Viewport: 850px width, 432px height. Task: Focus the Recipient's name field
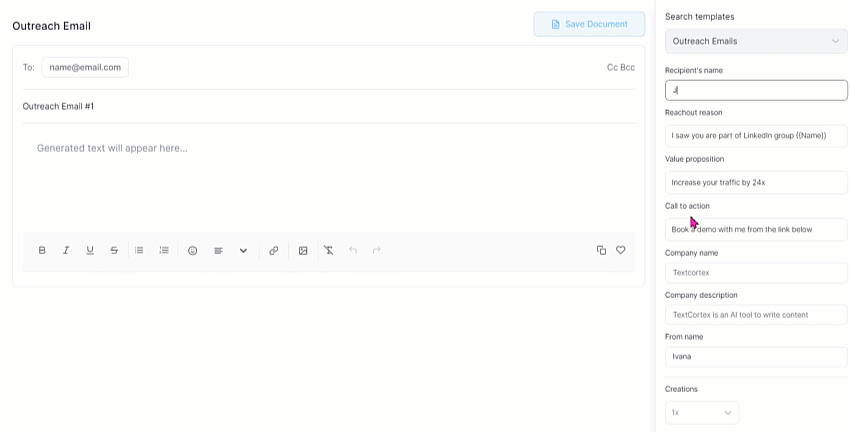pyautogui.click(x=756, y=91)
